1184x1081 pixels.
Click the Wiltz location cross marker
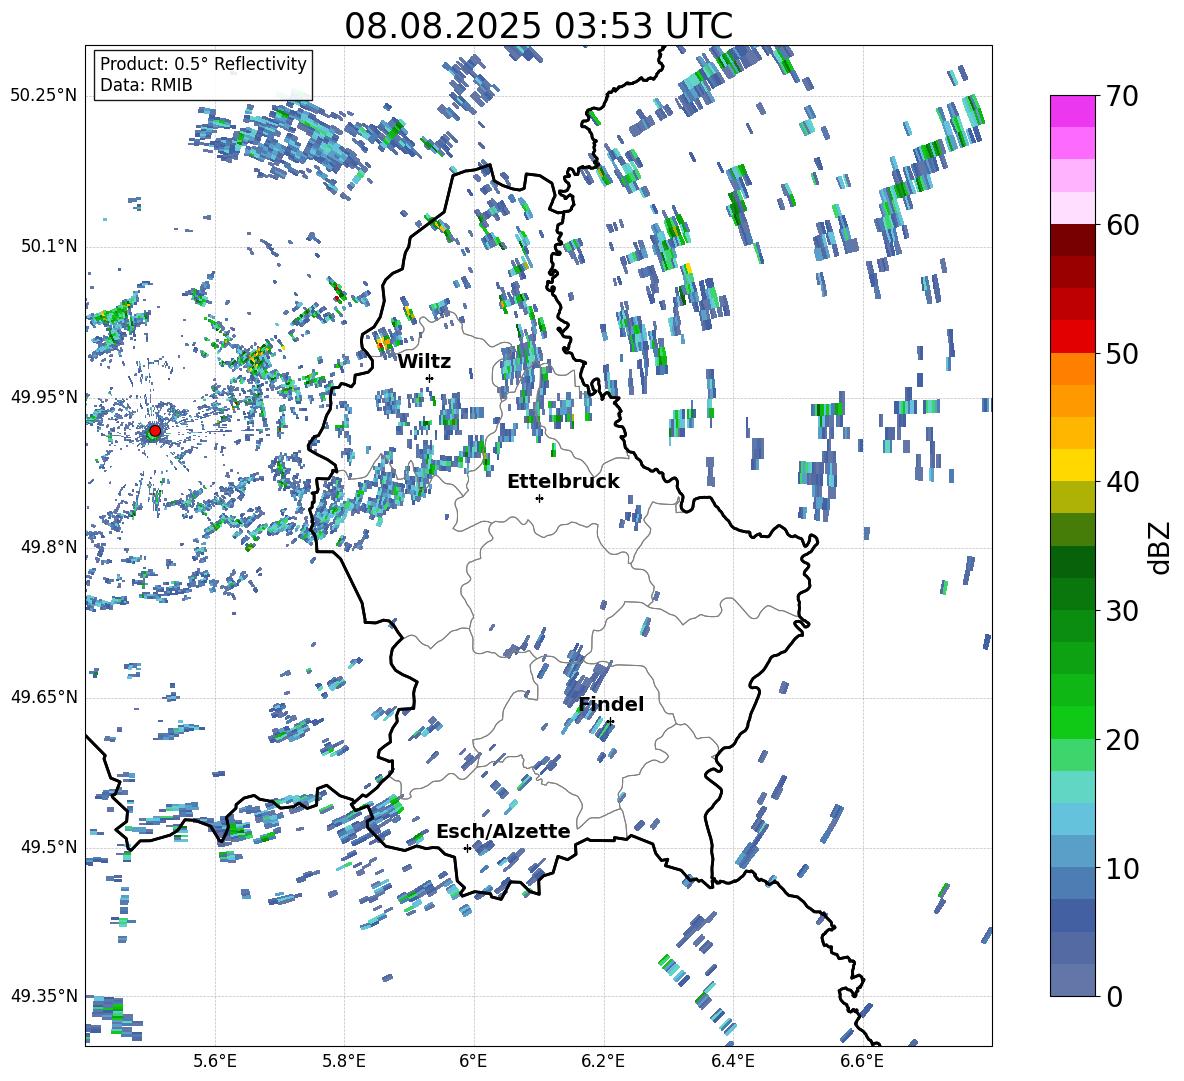[x=430, y=378]
